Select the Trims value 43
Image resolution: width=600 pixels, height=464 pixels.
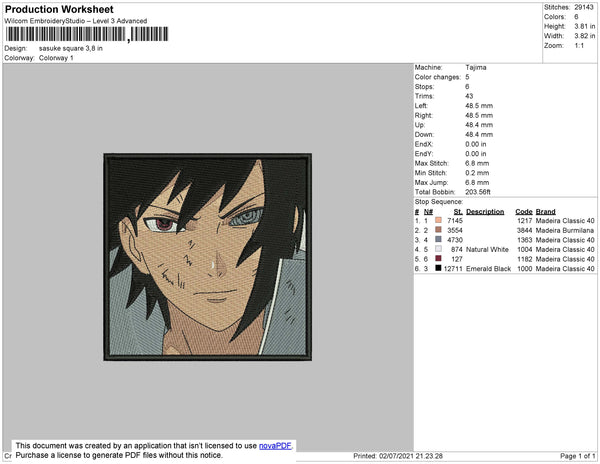[469, 96]
